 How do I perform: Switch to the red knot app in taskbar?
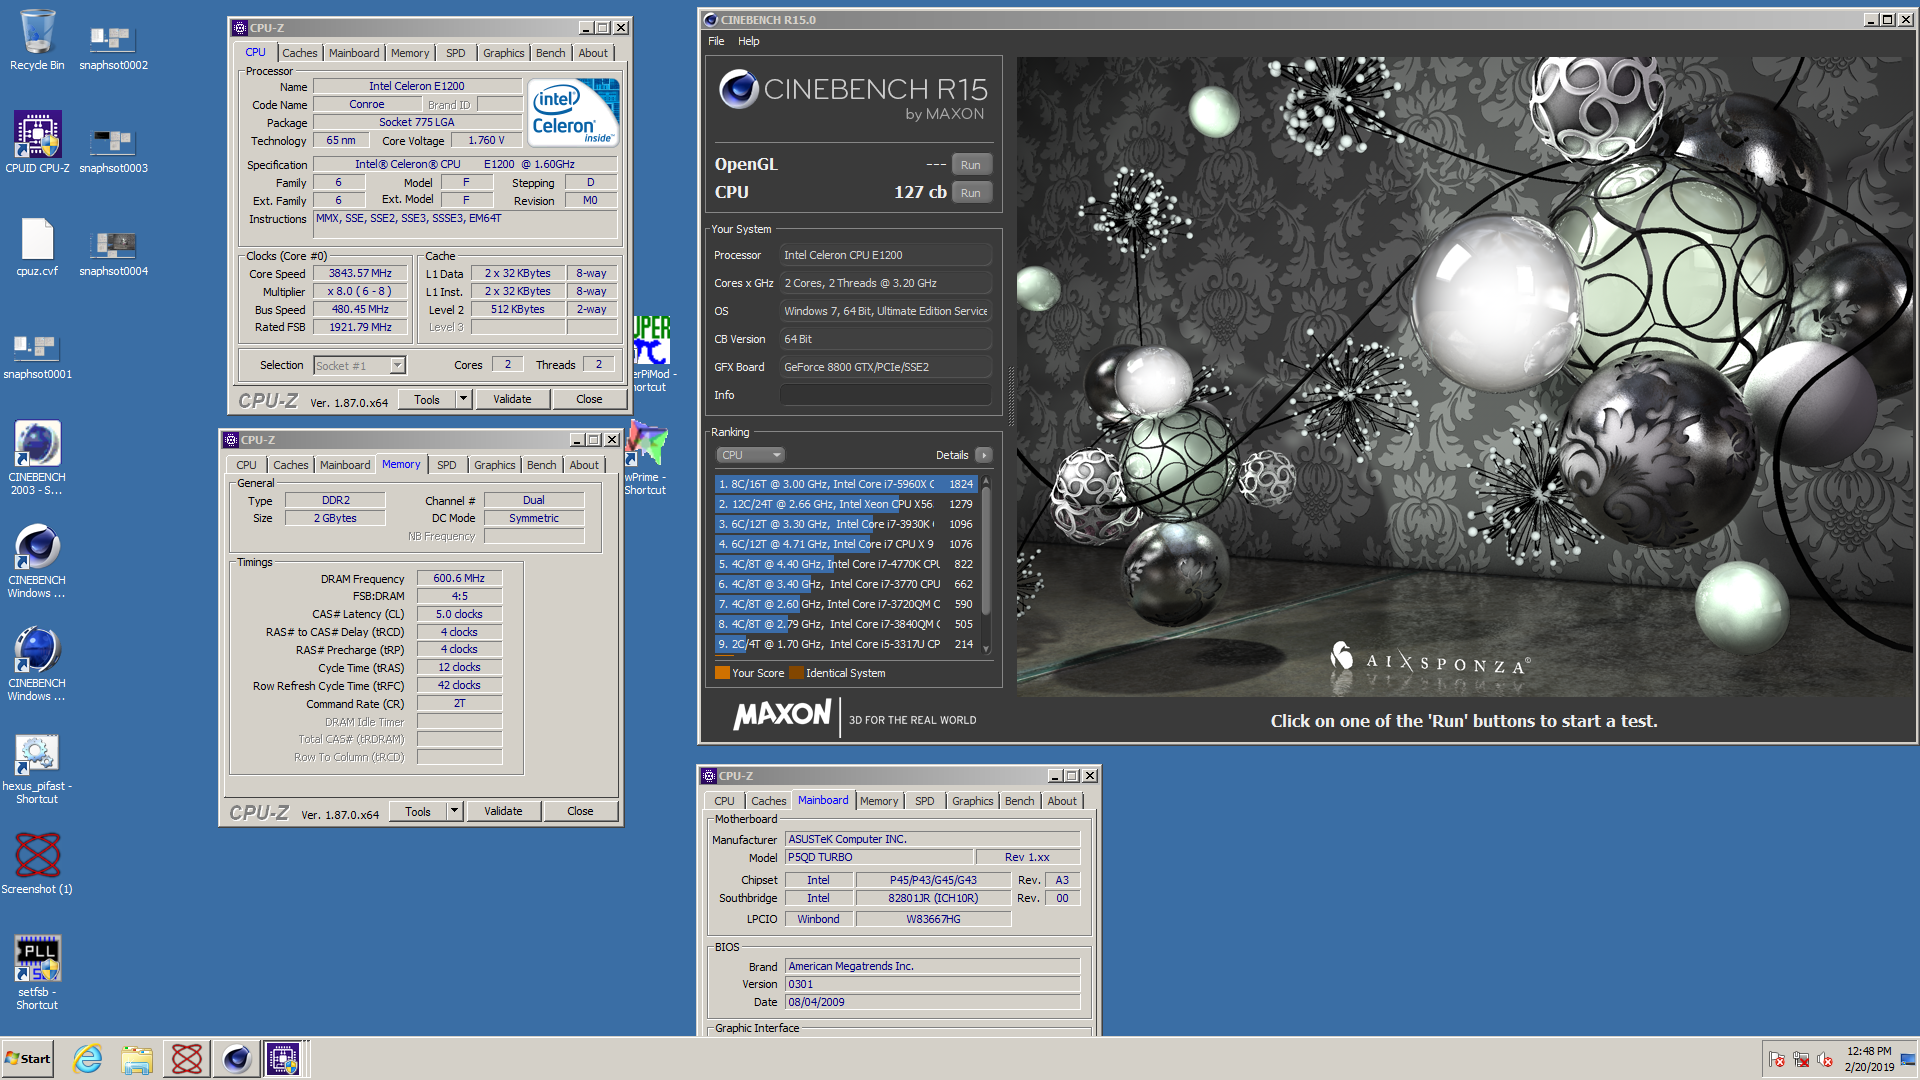[x=187, y=1059]
